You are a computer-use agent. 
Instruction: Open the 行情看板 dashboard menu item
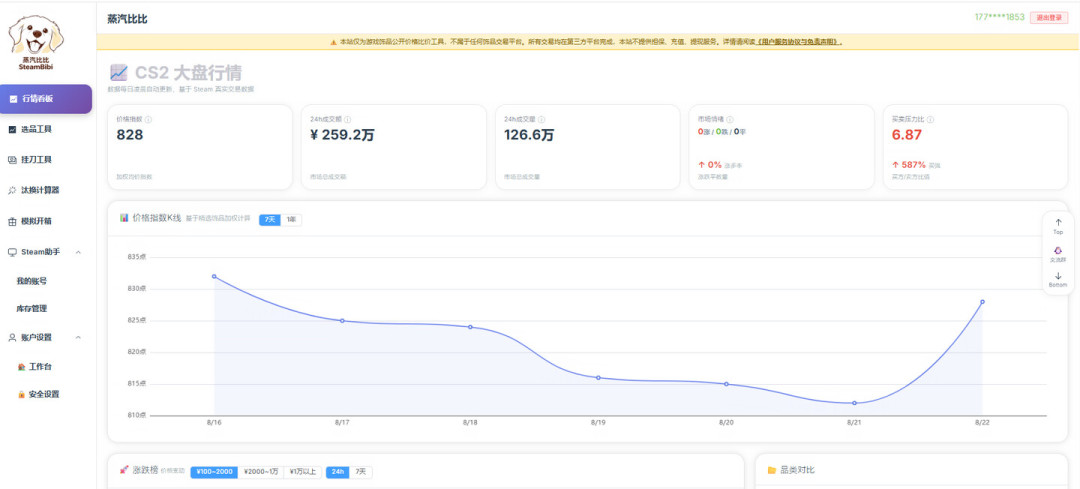tap(45, 99)
